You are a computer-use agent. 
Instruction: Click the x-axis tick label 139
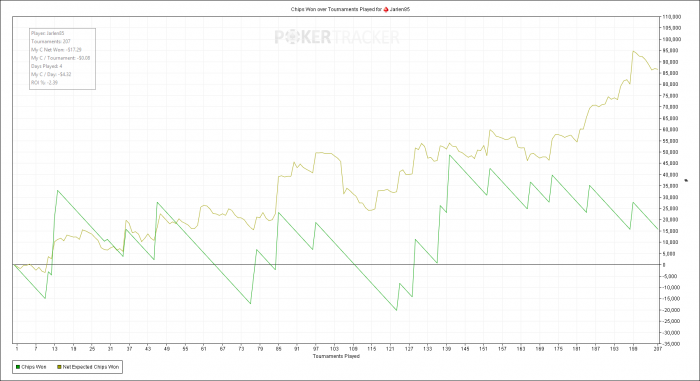pyautogui.click(x=446, y=349)
